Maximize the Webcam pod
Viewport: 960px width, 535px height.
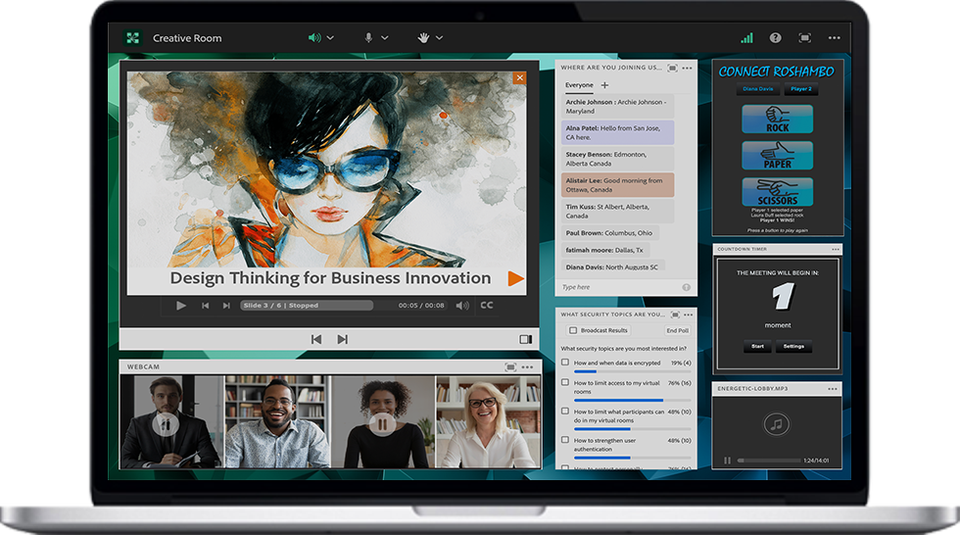point(511,367)
